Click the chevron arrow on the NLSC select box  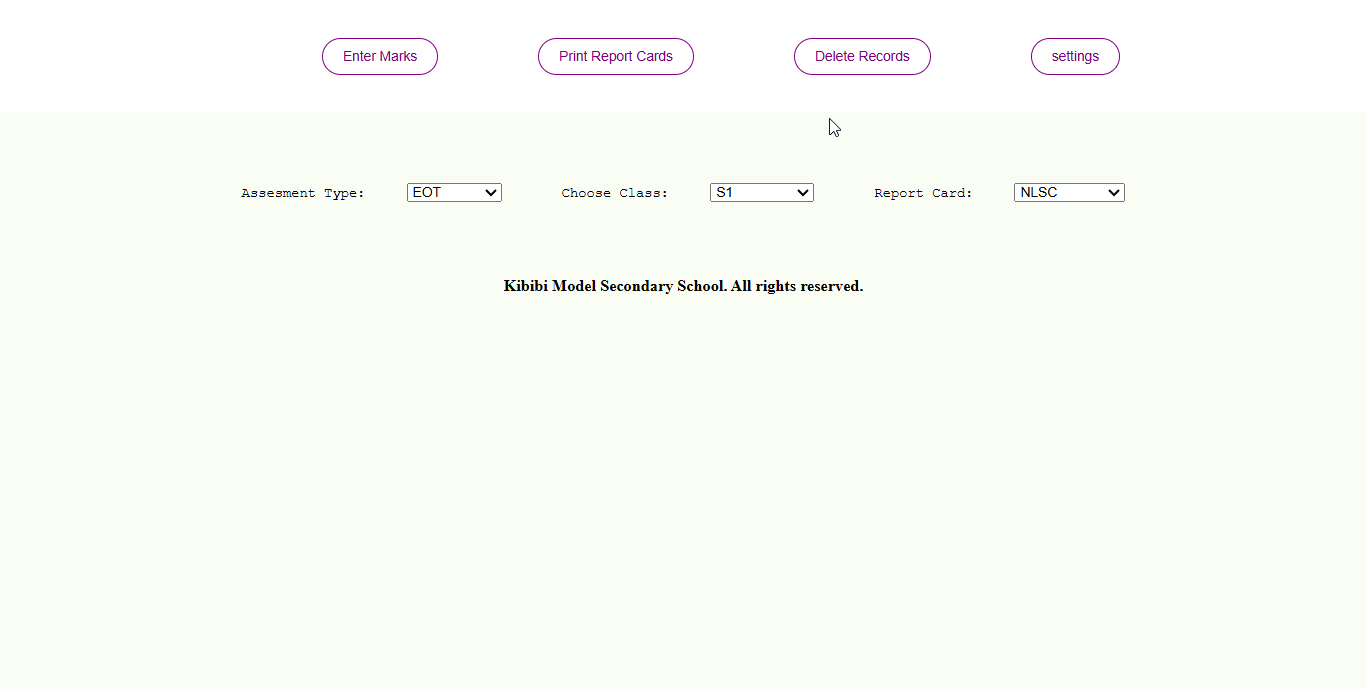[1114, 193]
